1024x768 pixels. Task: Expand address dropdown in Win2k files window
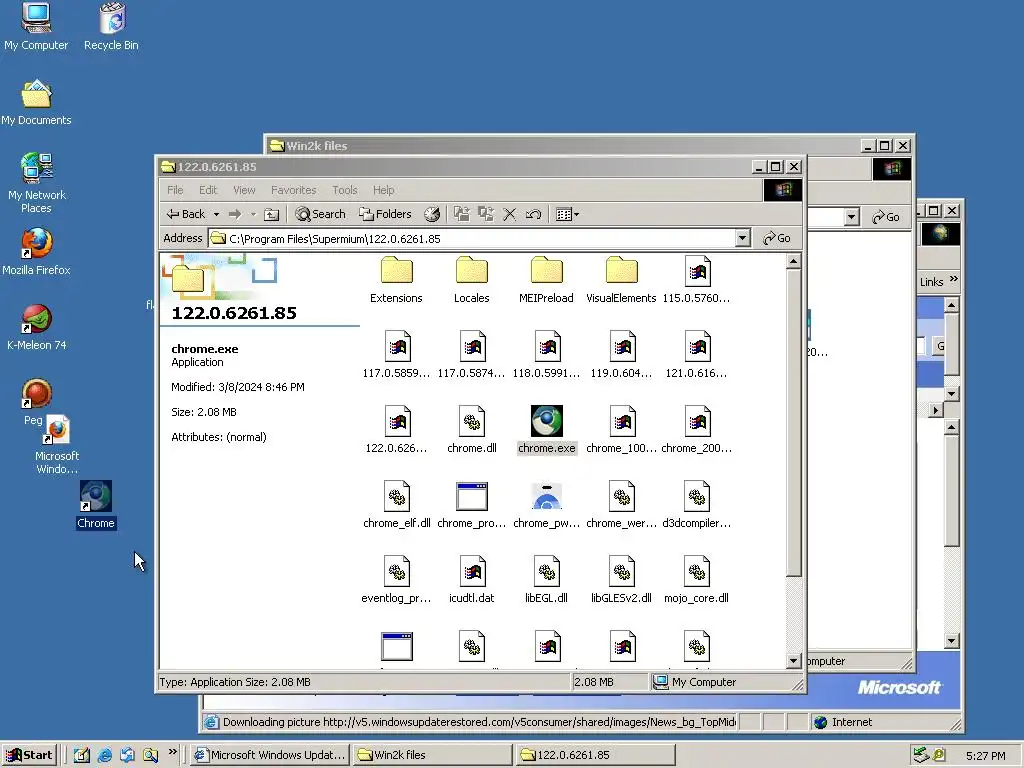click(852, 217)
